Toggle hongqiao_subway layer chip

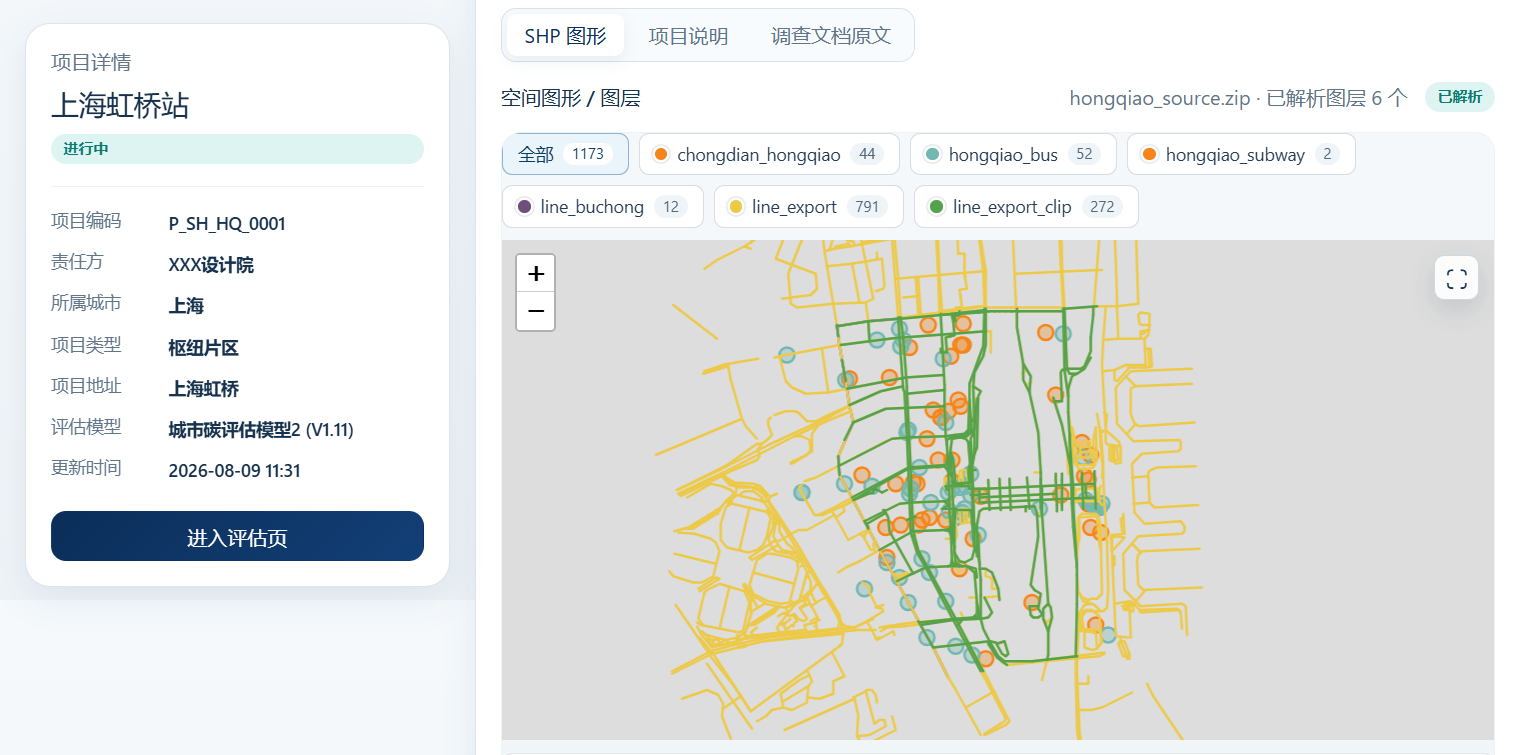pyautogui.click(x=1241, y=154)
